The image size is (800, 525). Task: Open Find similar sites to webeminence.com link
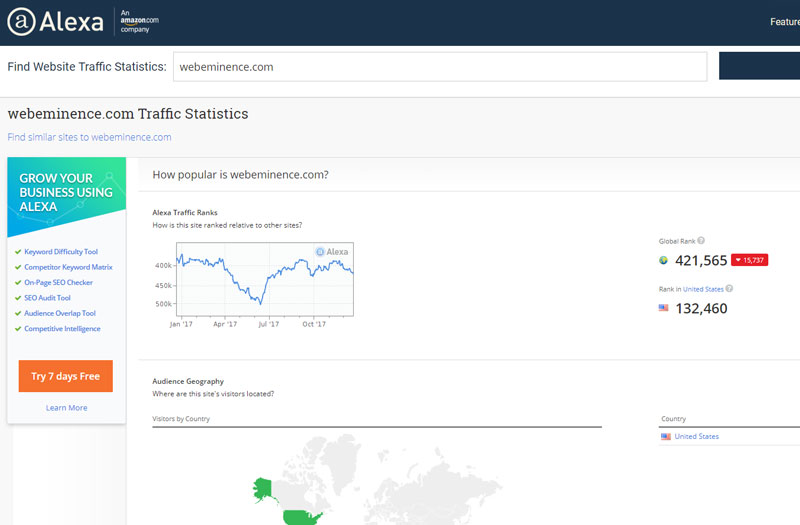(89, 137)
